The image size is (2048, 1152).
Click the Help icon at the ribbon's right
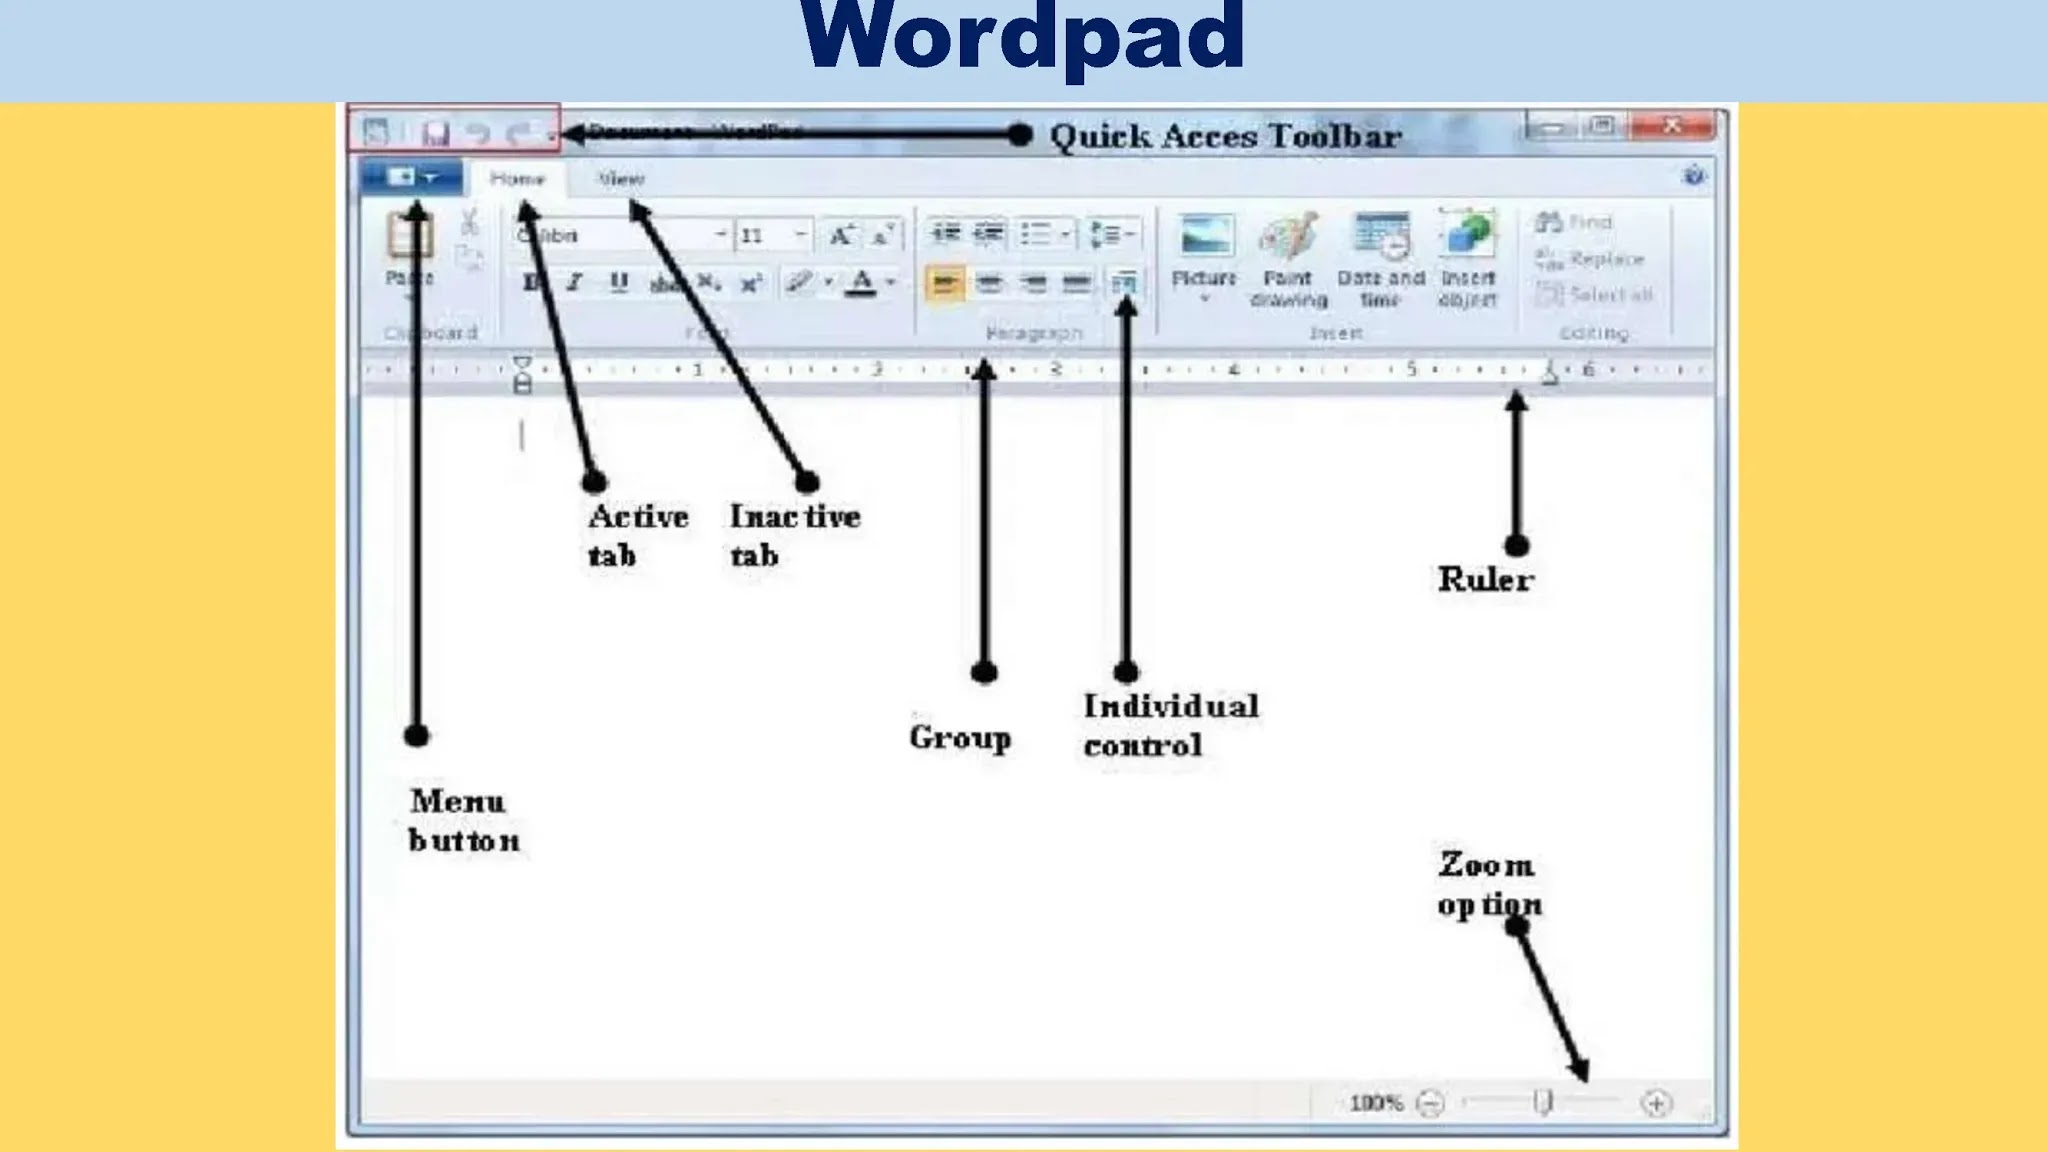pyautogui.click(x=1694, y=176)
